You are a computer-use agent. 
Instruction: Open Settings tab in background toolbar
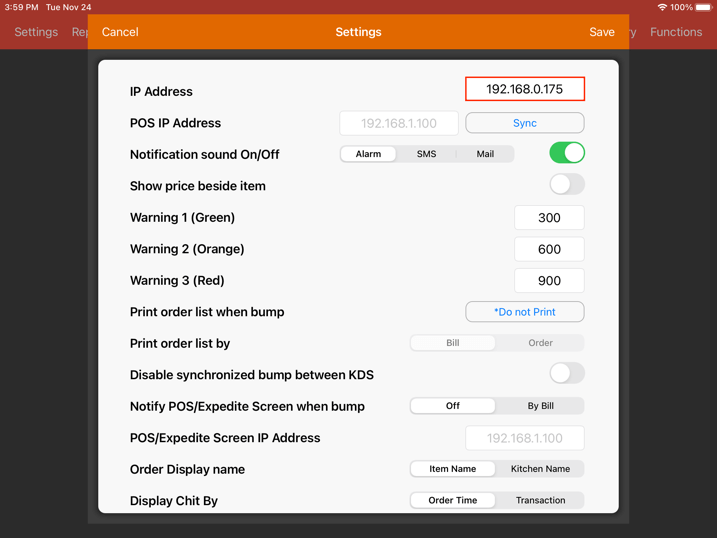point(36,32)
